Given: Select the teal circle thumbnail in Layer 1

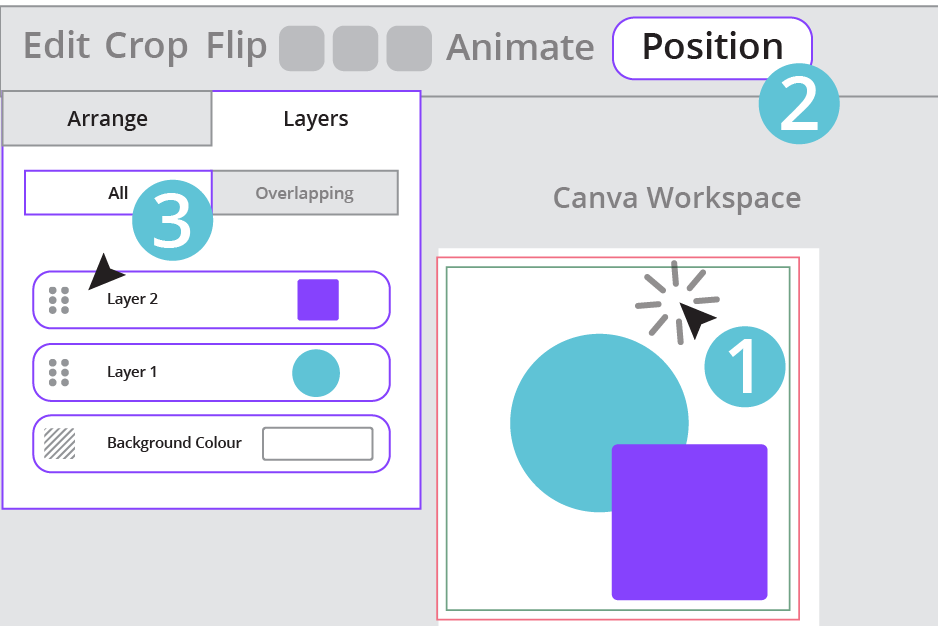Looking at the screenshot, I should [x=316, y=373].
